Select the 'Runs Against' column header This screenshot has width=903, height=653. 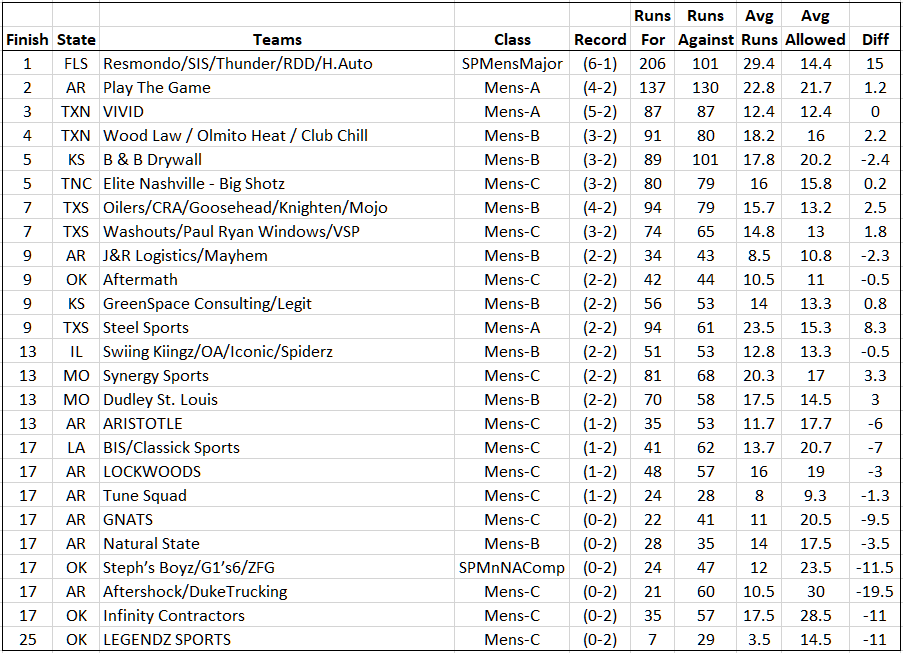pos(705,28)
